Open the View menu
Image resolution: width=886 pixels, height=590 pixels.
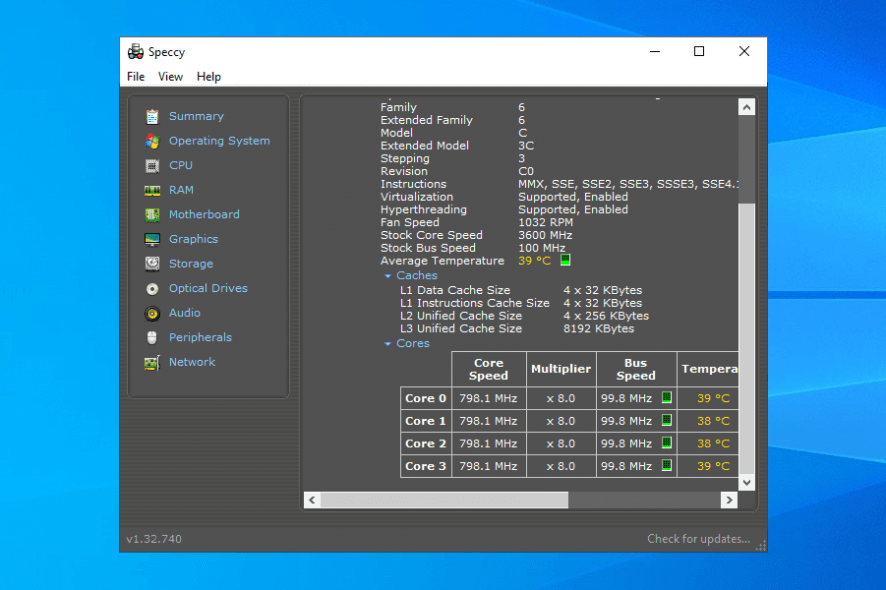[170, 77]
